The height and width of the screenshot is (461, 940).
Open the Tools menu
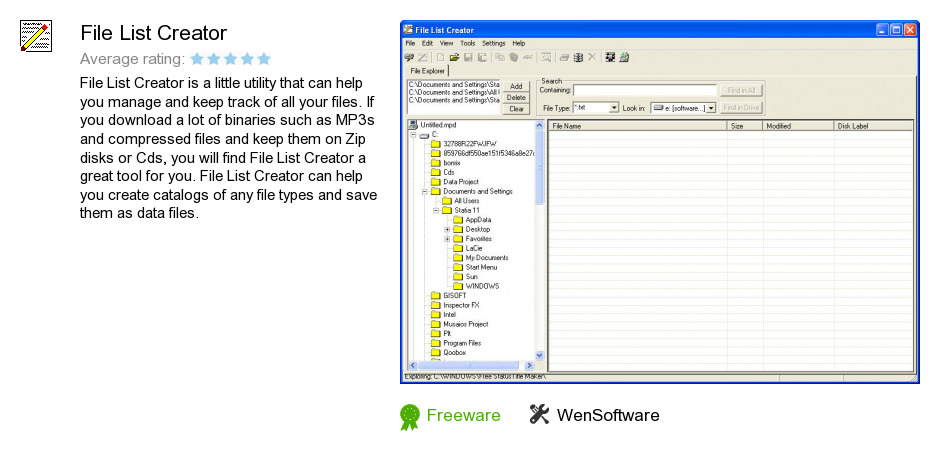point(468,43)
